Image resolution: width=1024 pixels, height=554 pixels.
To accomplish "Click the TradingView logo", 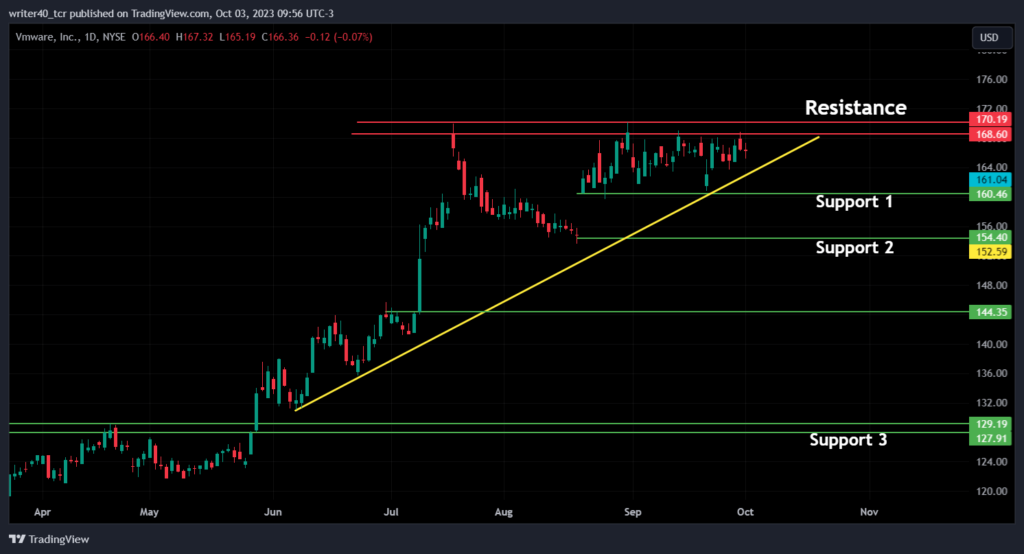I will click(x=49, y=539).
